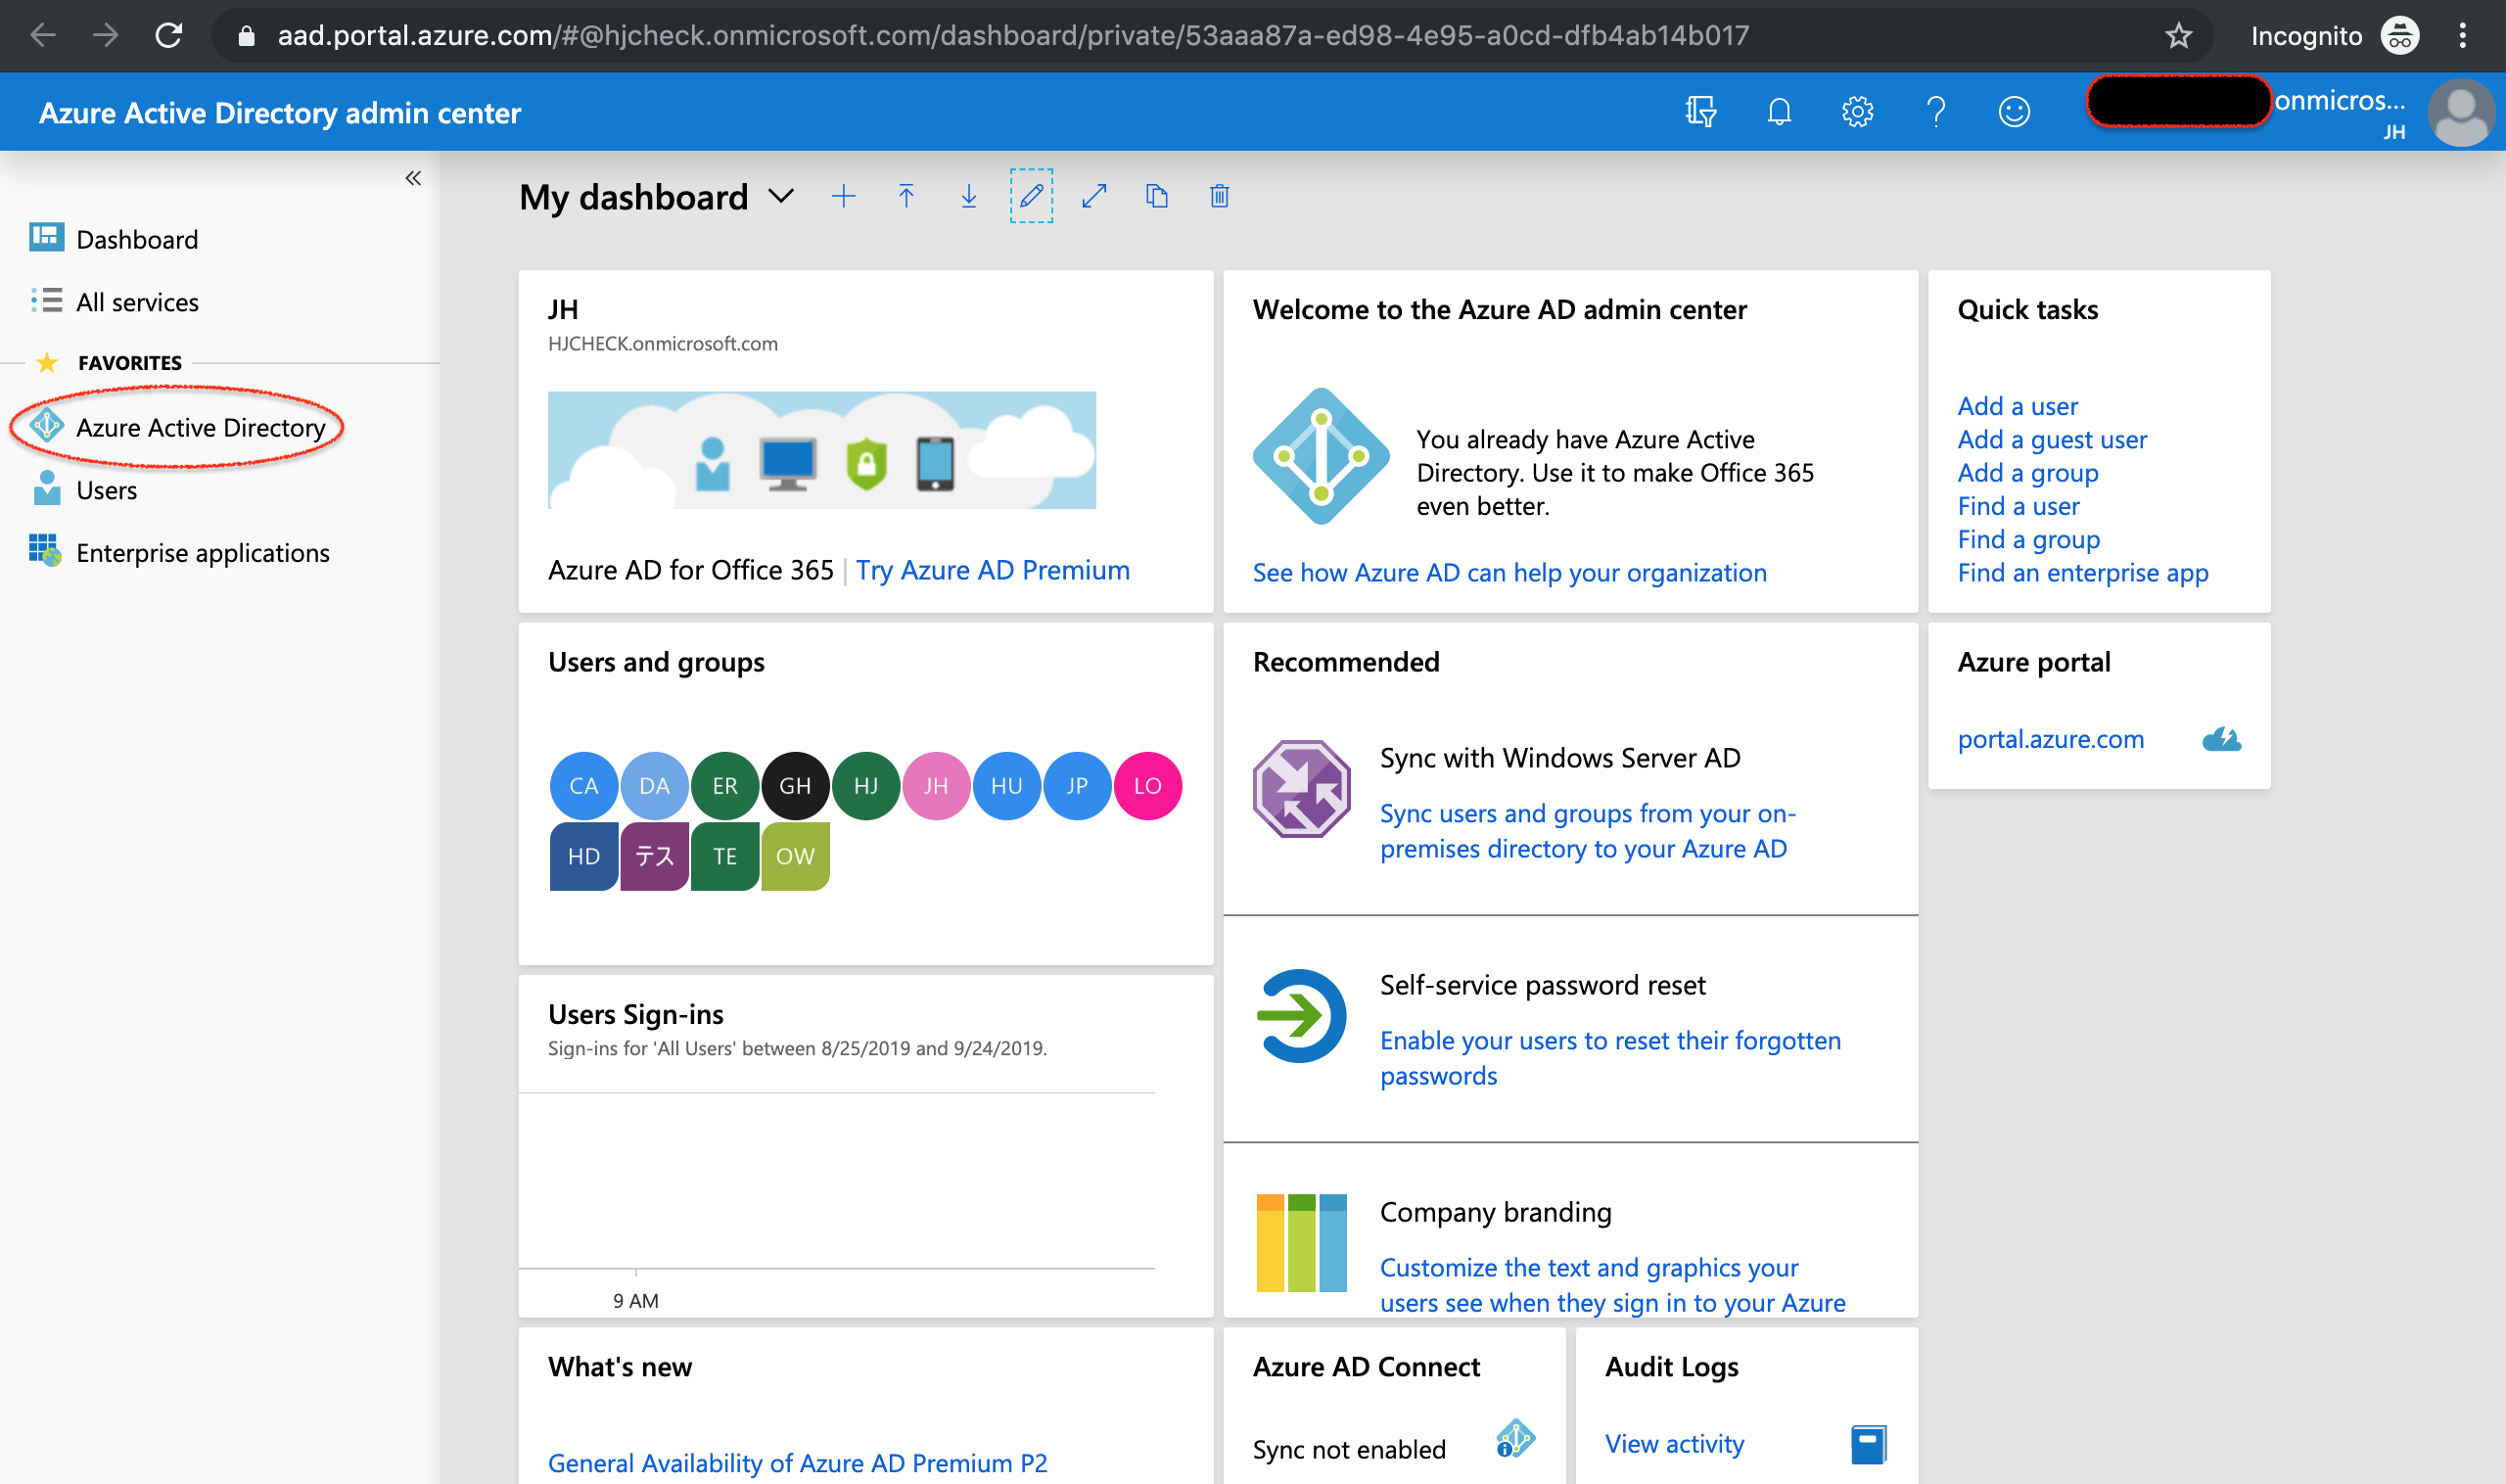The width and height of the screenshot is (2506, 1484).
Task: Bookmark this page with the star
Action: (x=2178, y=36)
